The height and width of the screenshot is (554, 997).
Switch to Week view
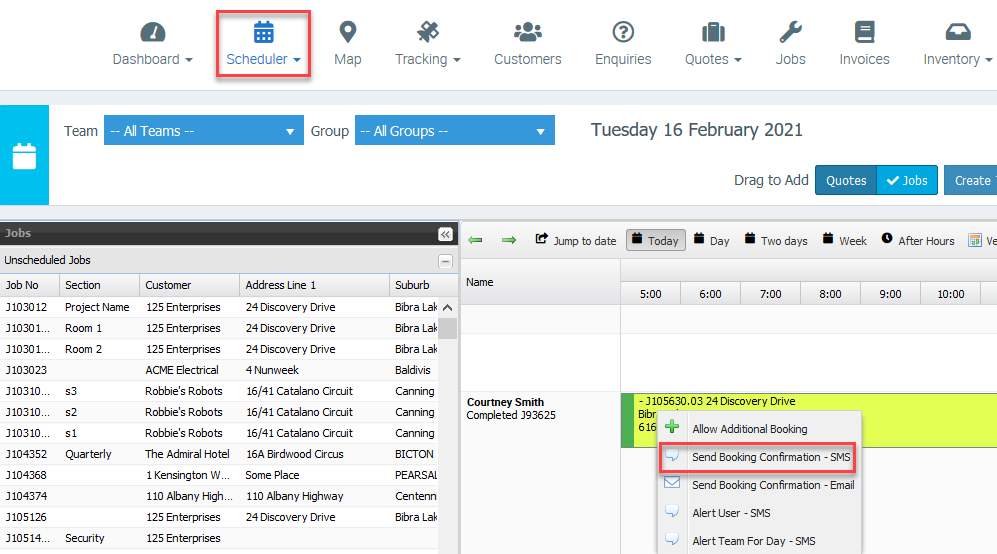click(x=844, y=240)
